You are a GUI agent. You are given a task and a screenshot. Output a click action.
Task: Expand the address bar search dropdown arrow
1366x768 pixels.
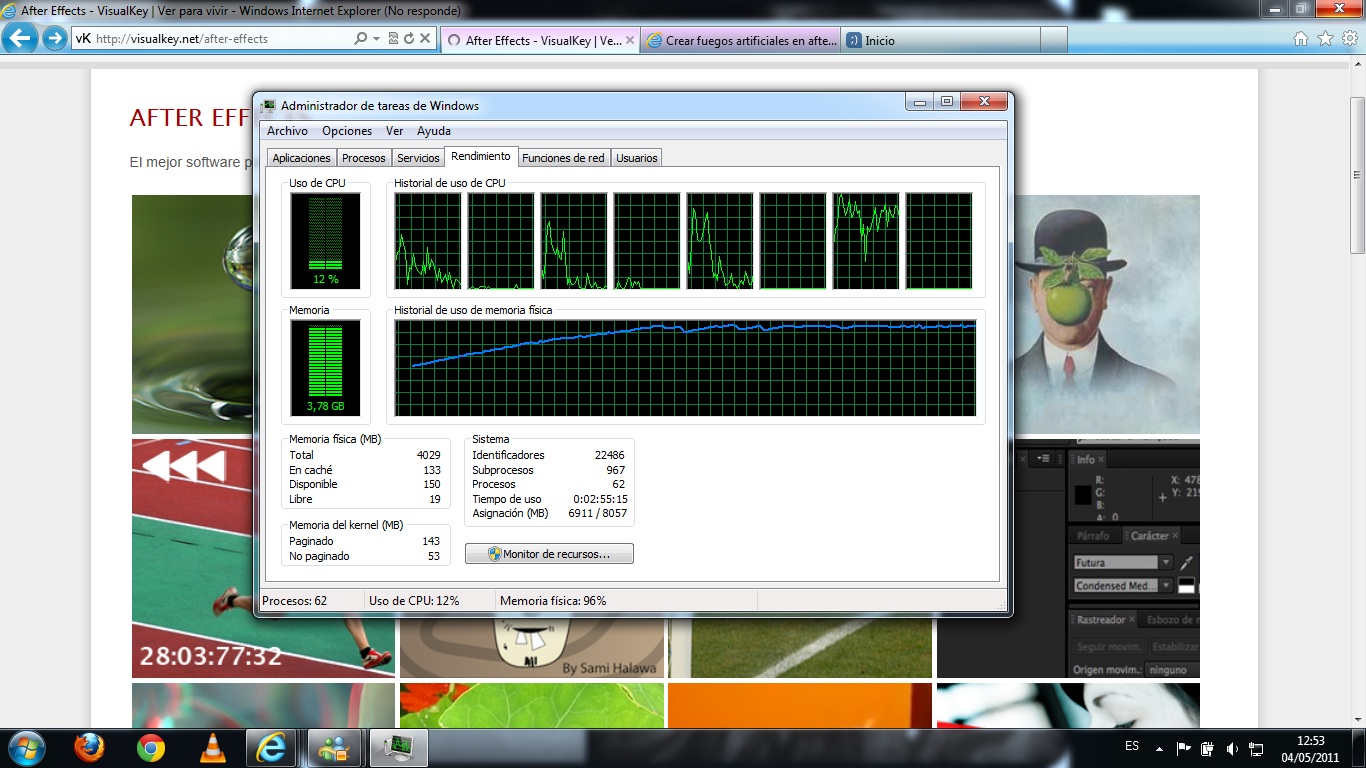[x=377, y=39]
